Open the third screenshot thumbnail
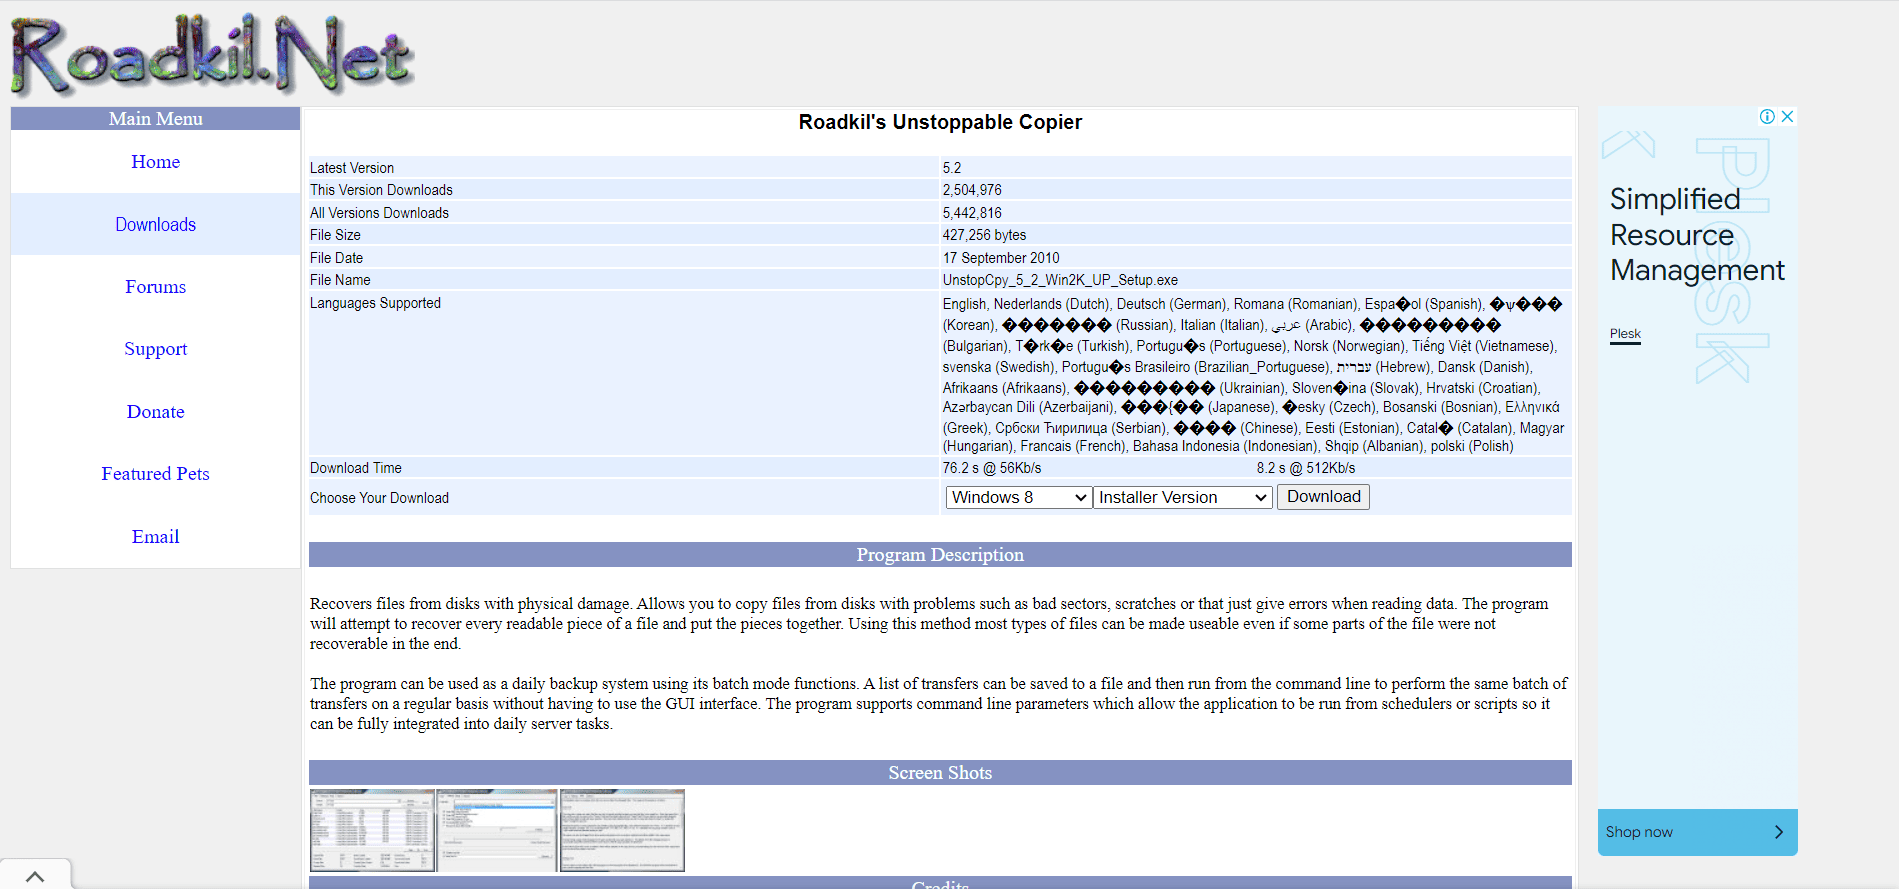Screen dimensions: 1899x889 (622, 830)
